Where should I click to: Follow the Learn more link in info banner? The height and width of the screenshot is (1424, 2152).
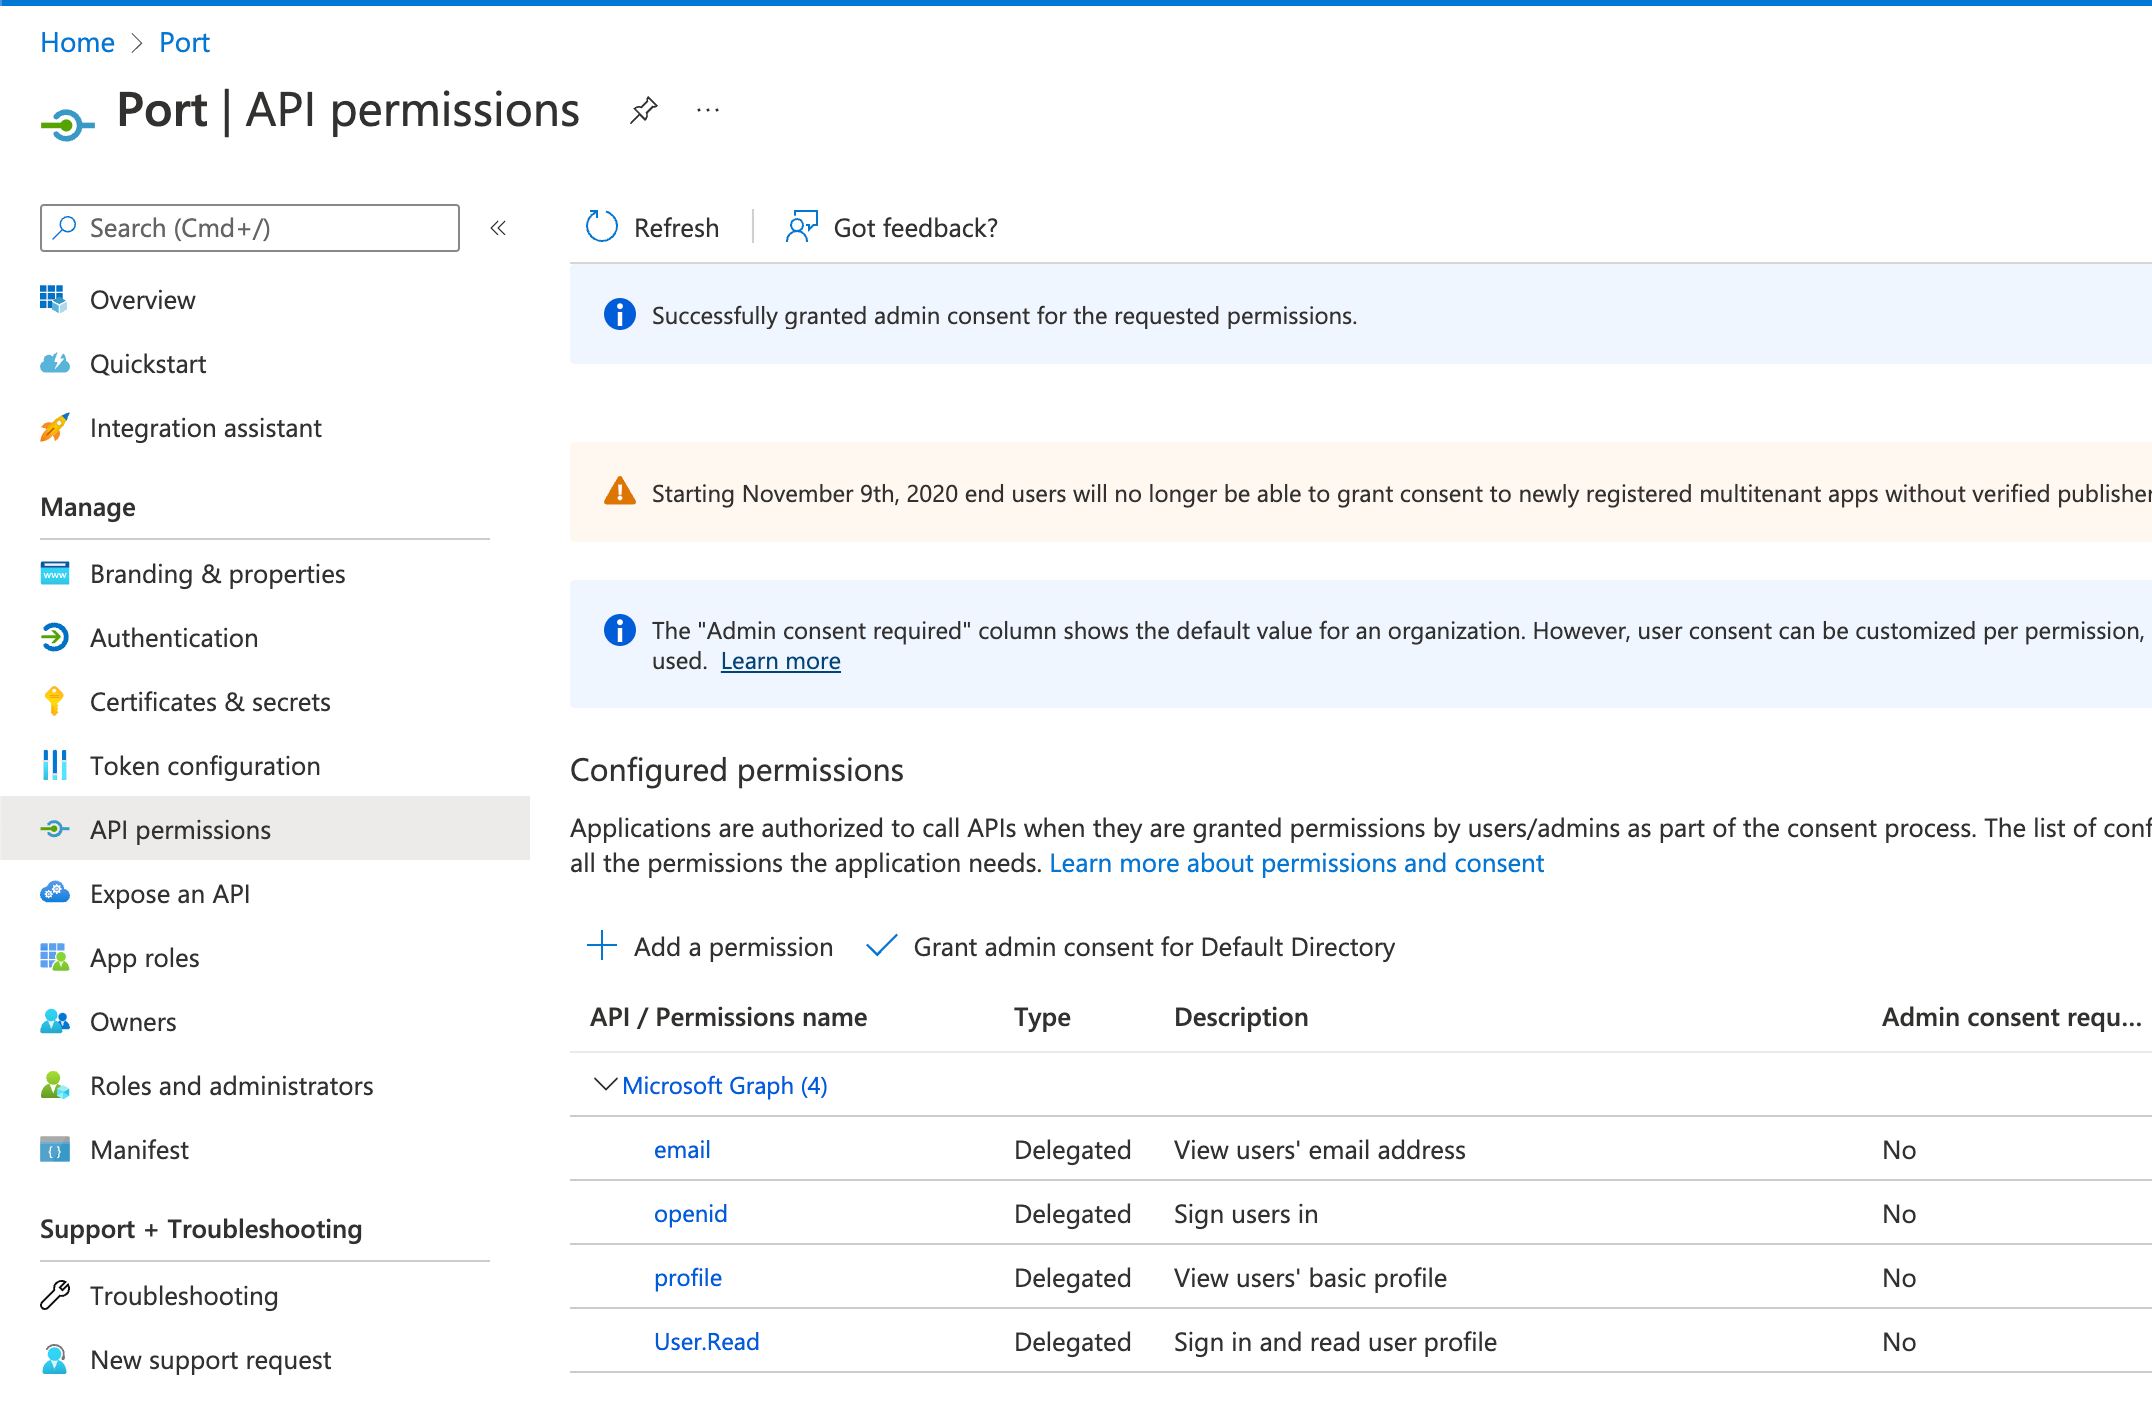tap(780, 661)
